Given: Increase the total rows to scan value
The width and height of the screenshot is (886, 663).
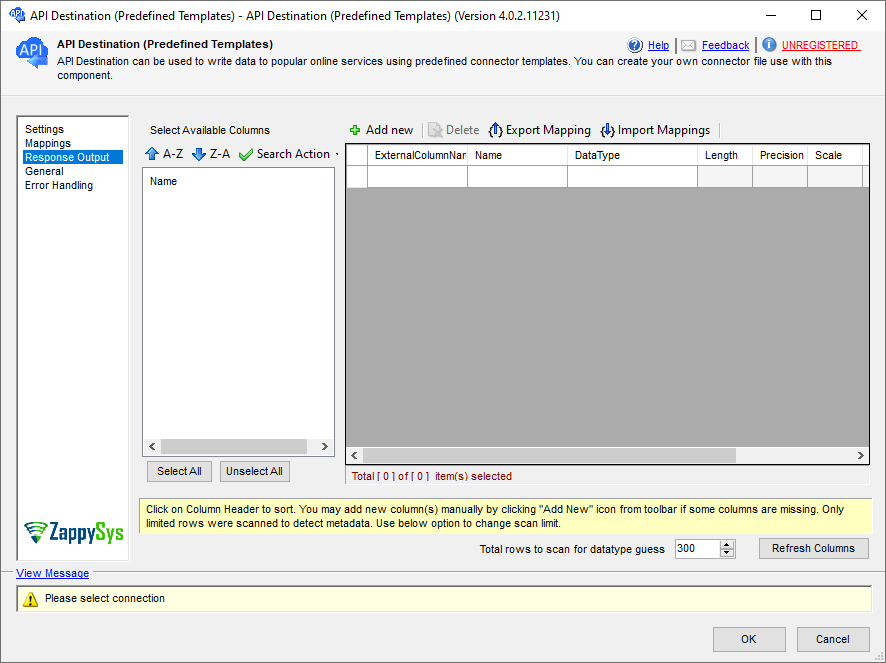Looking at the screenshot, I should [x=727, y=545].
